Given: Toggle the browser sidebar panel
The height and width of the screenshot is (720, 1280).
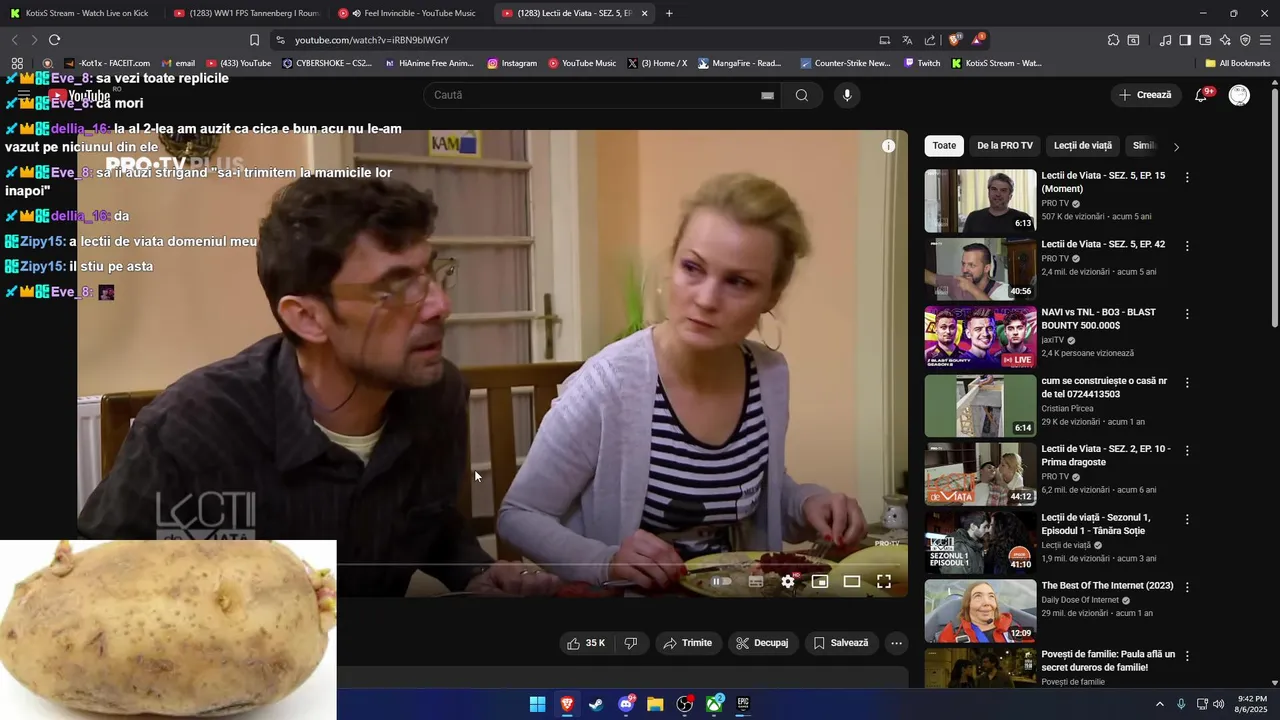Looking at the screenshot, I should point(1185,40).
